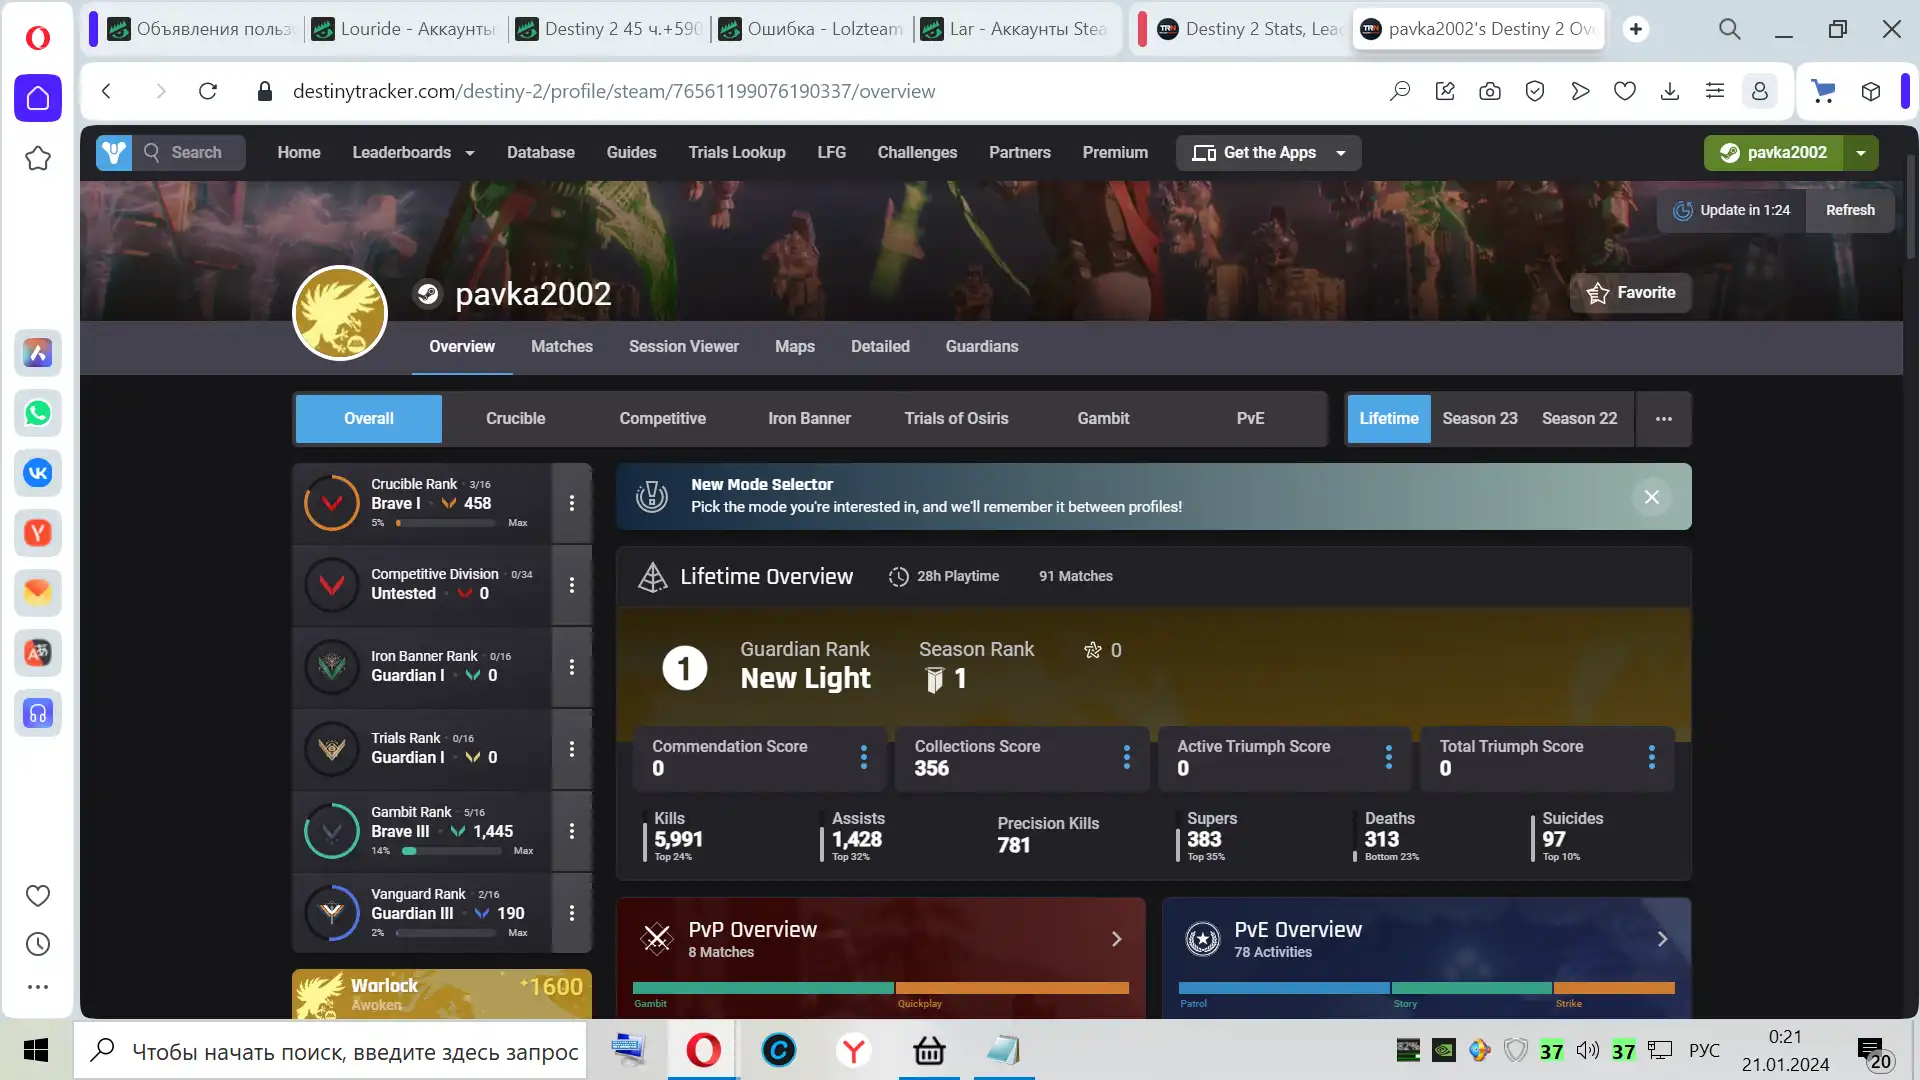Open options dots for Competitive Division
Viewport: 1920px width, 1080px height.
pyautogui.click(x=572, y=585)
